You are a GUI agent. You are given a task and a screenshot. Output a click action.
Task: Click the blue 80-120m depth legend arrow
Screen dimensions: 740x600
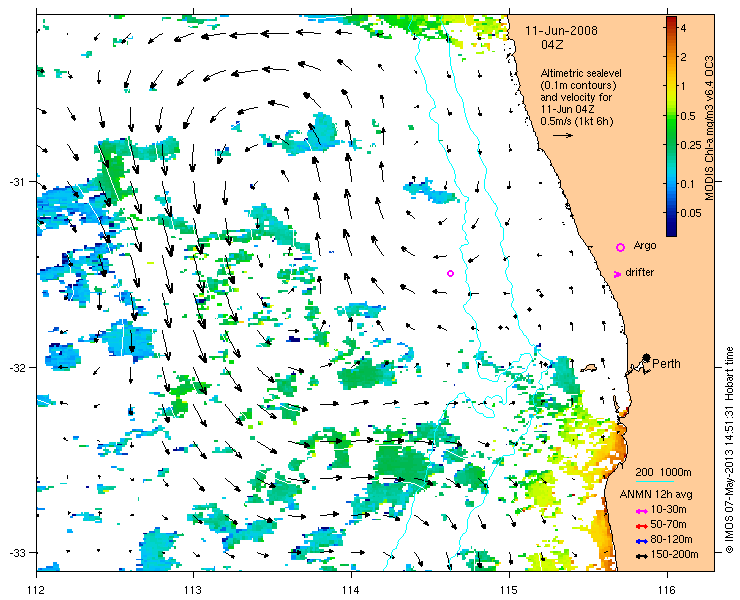641,541
